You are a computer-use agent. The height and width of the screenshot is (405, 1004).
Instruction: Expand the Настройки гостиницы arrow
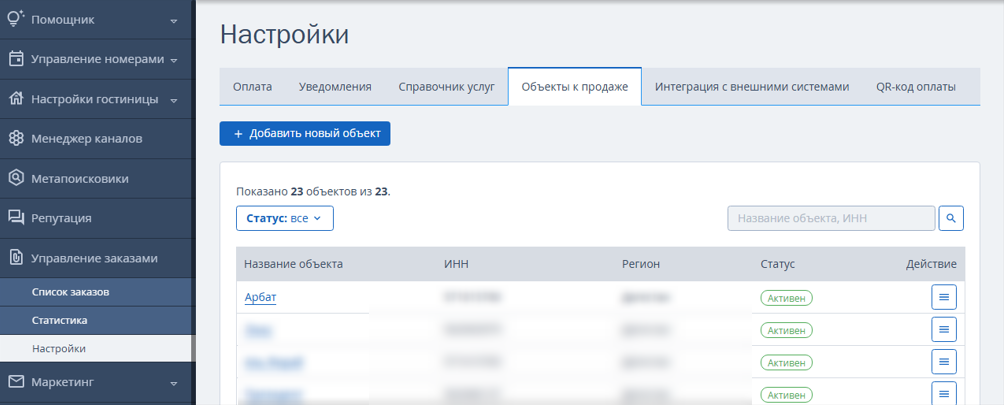174,100
